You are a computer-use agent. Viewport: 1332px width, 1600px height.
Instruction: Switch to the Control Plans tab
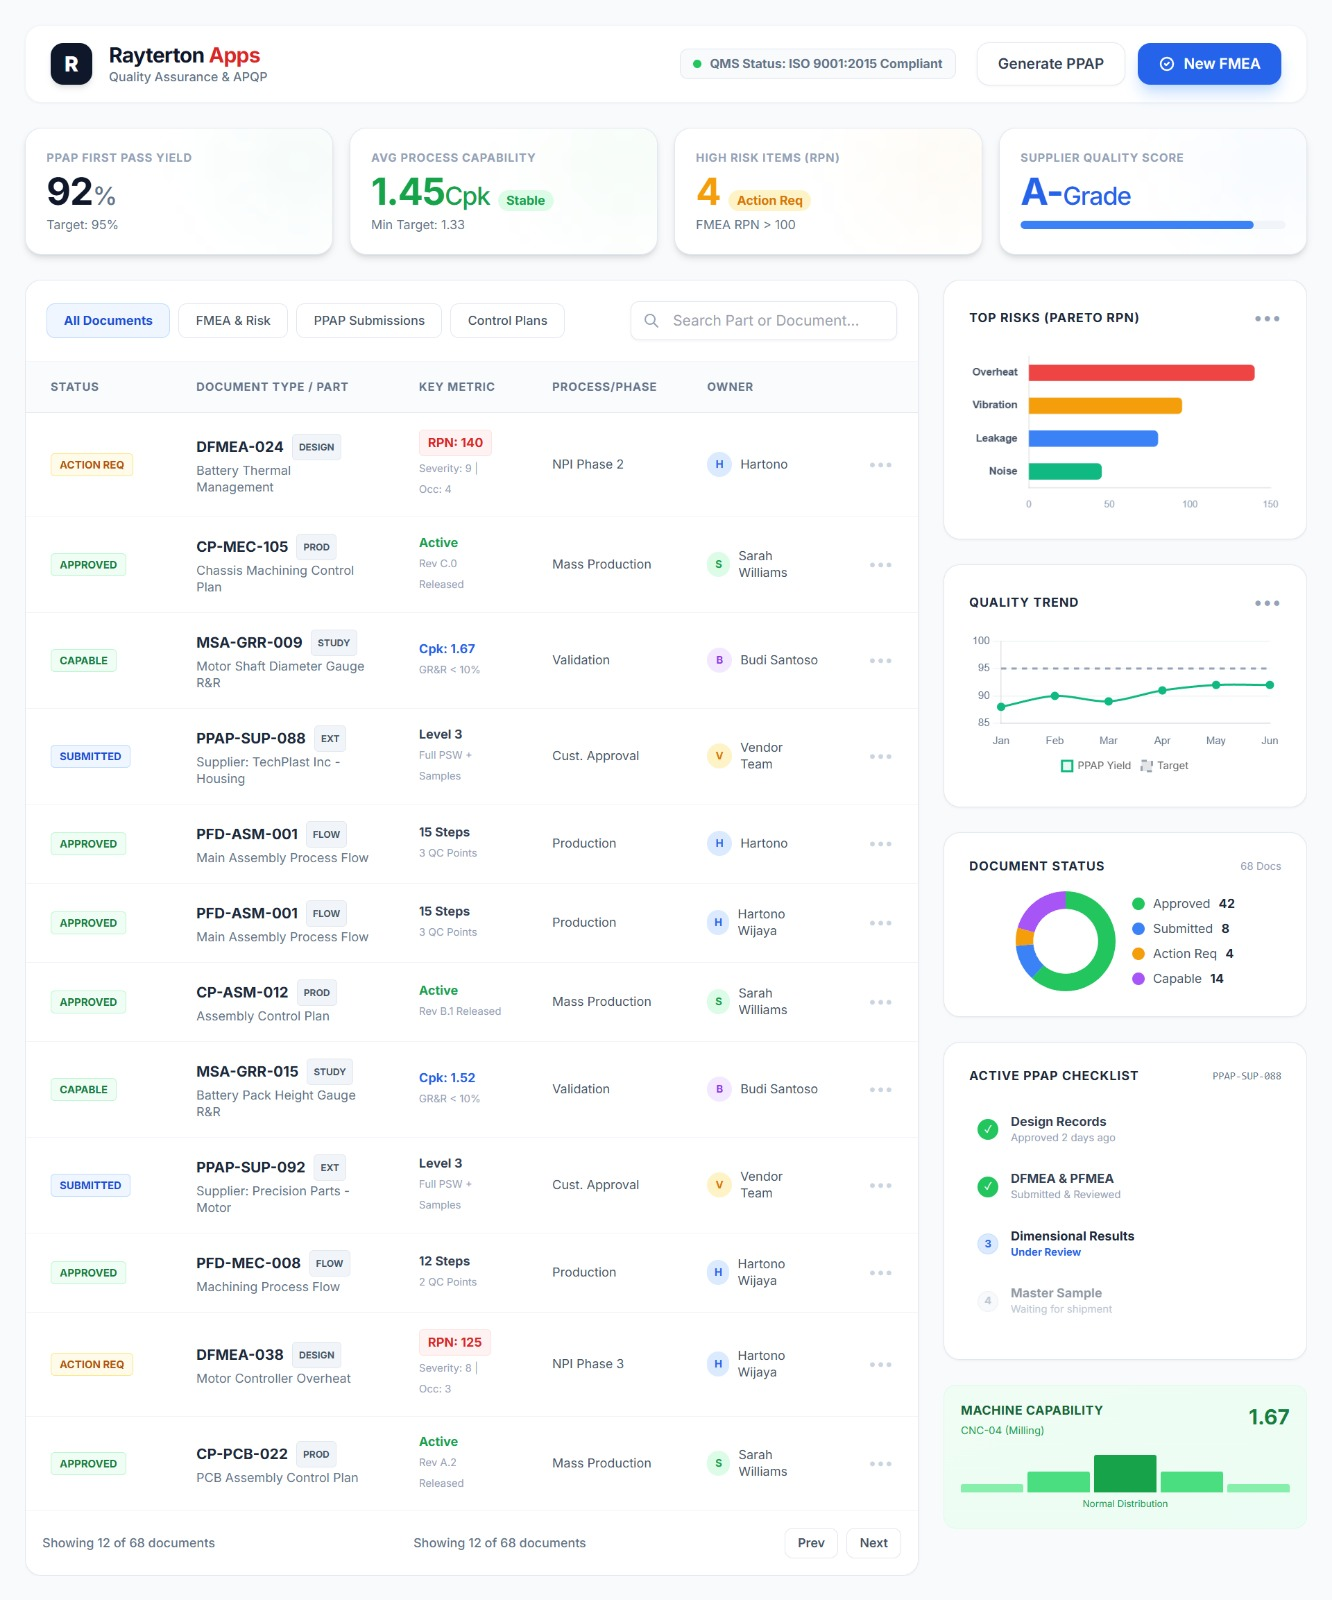pos(507,321)
